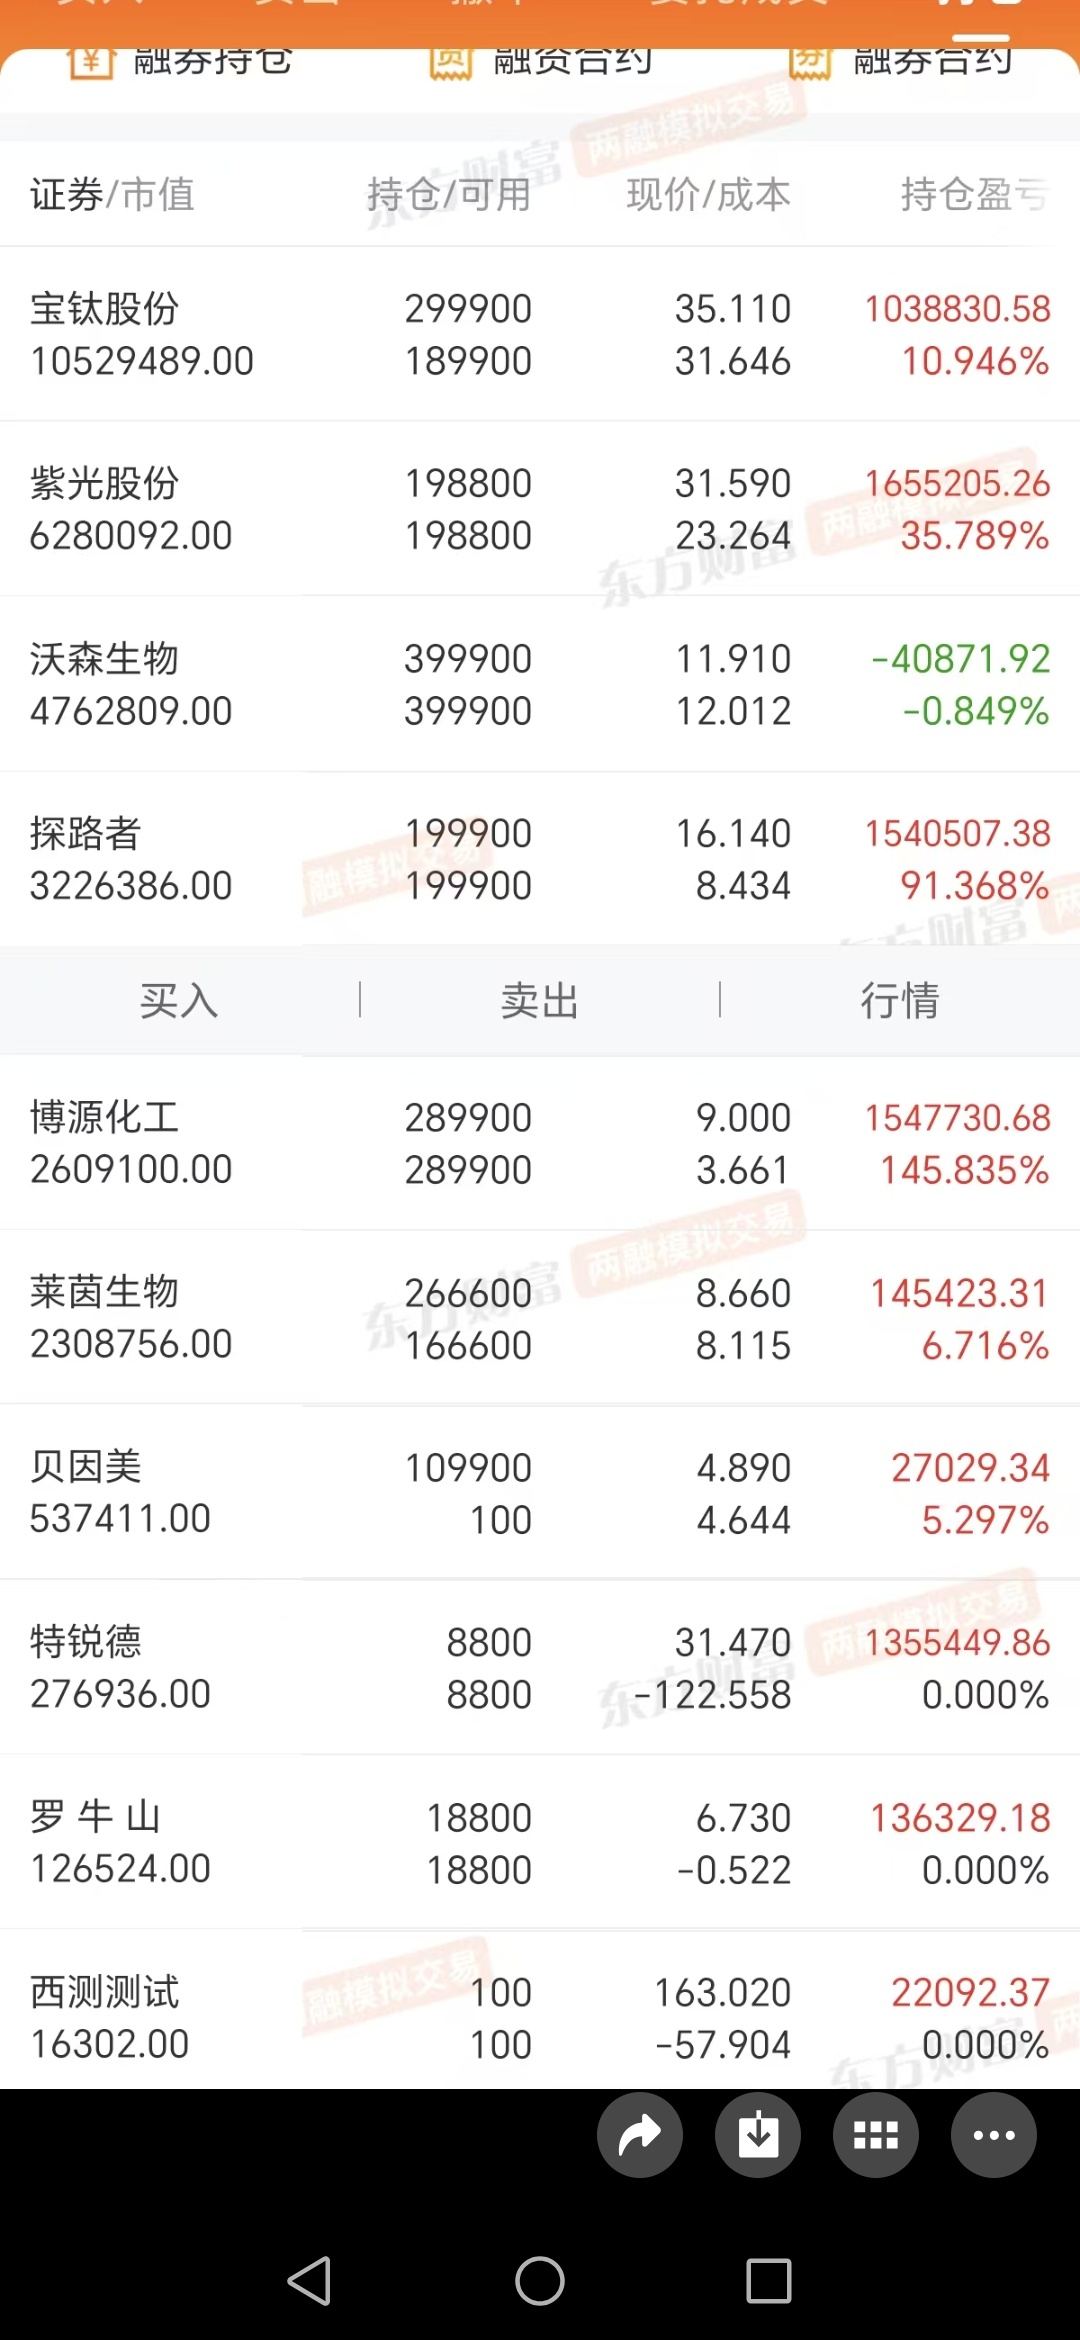Open 行情 quote for 探路者
1080x2340 pixels.
pos(900,1000)
